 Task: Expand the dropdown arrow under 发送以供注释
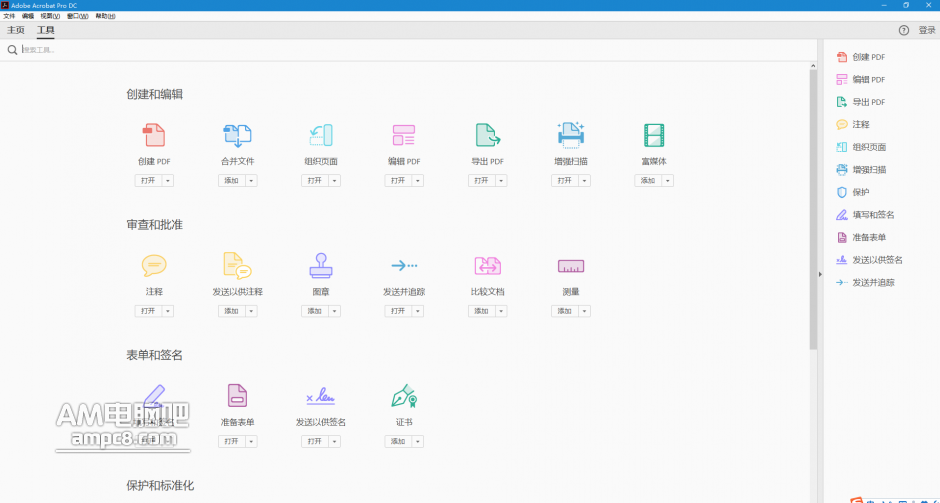[251, 311]
